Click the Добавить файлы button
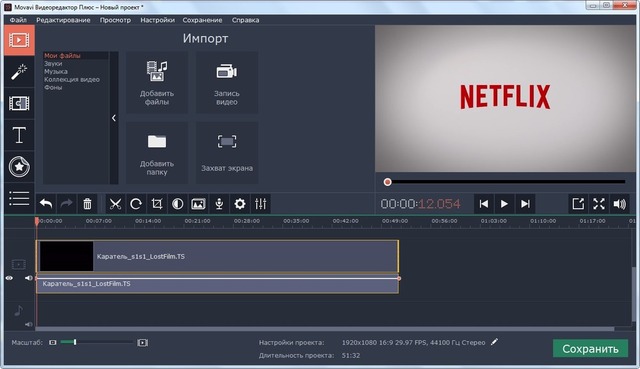This screenshot has height=369, width=640. [157, 82]
